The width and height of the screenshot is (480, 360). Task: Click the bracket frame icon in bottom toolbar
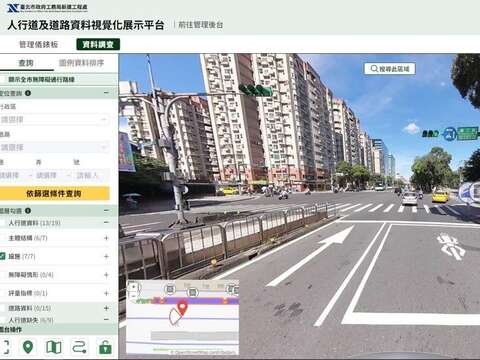[x=5, y=347]
